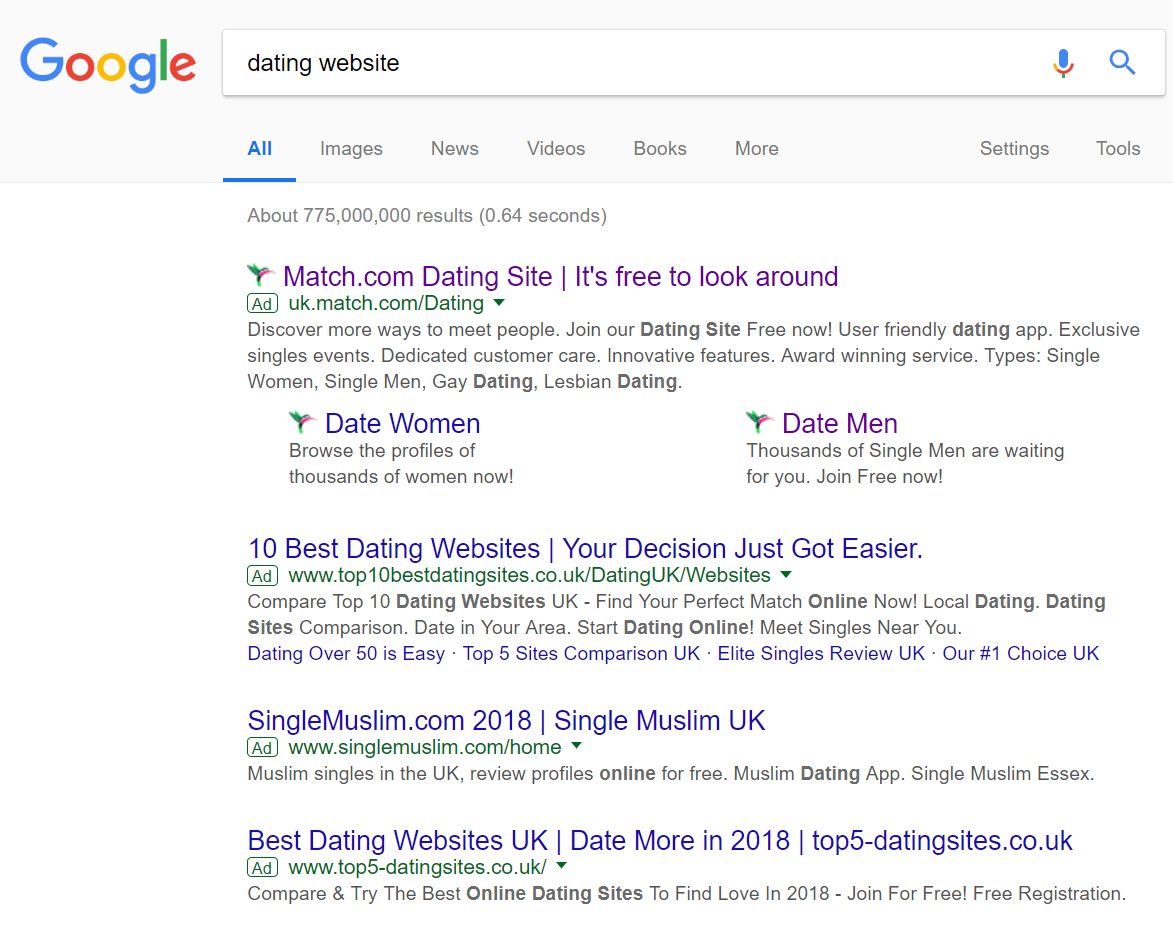Click Discover more ways to meet people description
This screenshot has width=1173, height=927.
point(693,355)
